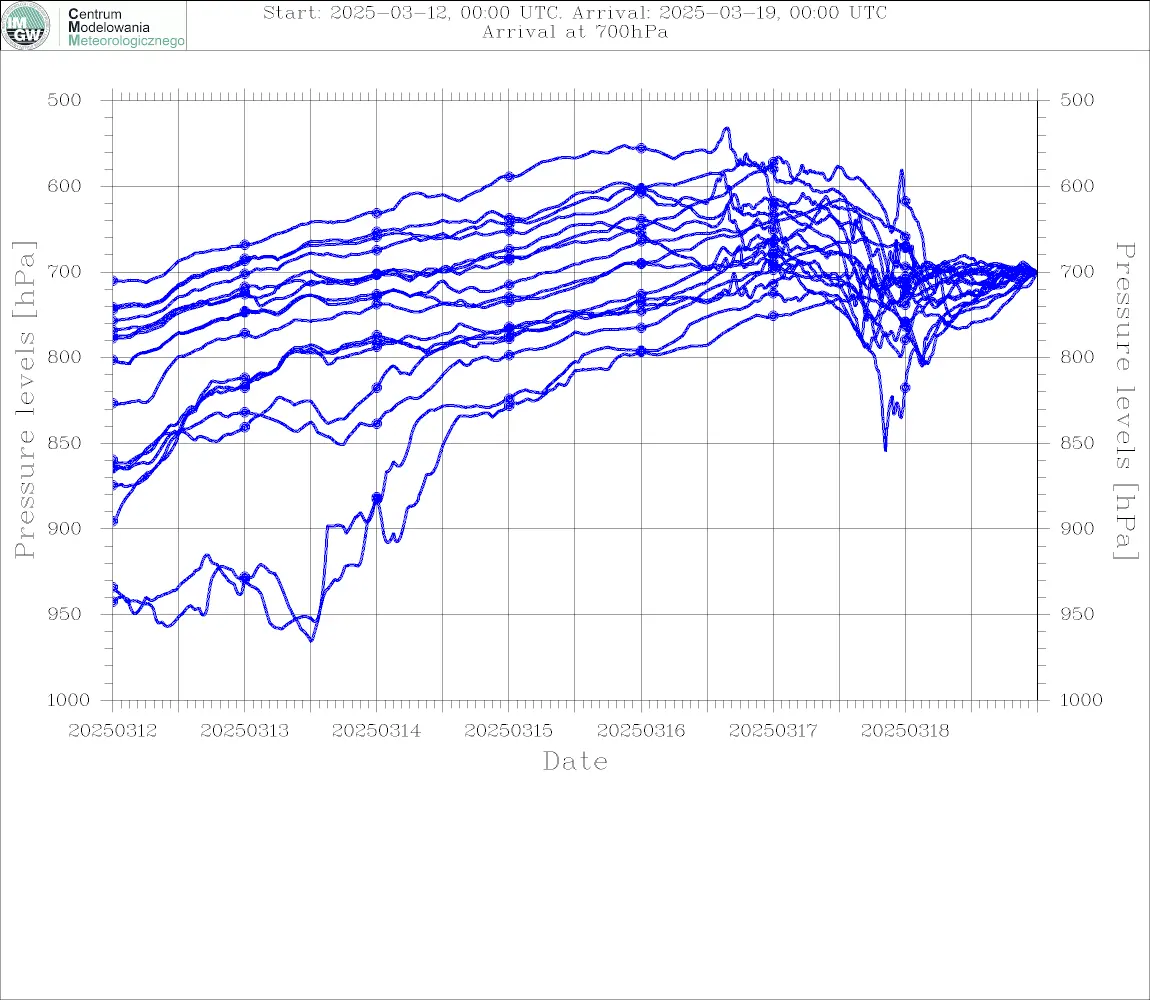Click the Start and Arrival date title line

(x=575, y=12)
